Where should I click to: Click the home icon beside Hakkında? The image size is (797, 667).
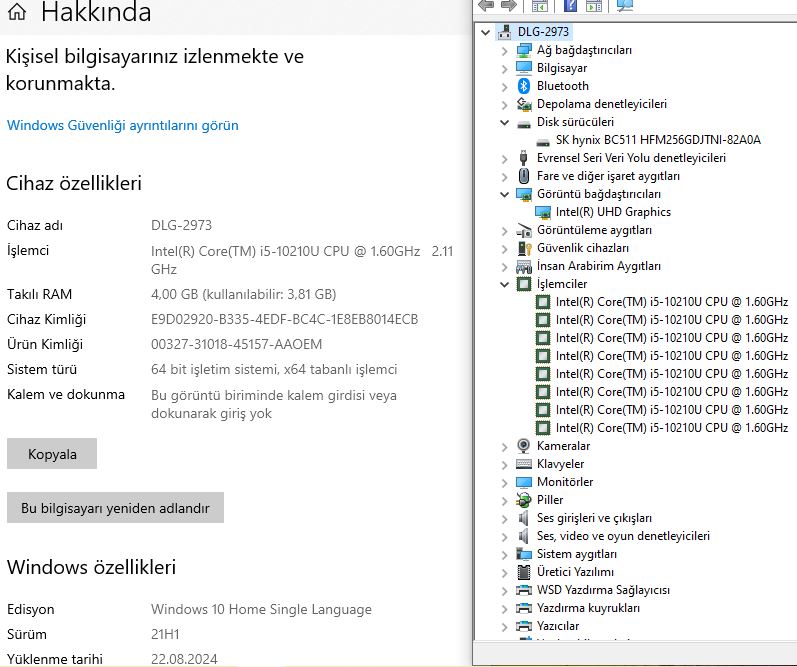click(x=17, y=11)
